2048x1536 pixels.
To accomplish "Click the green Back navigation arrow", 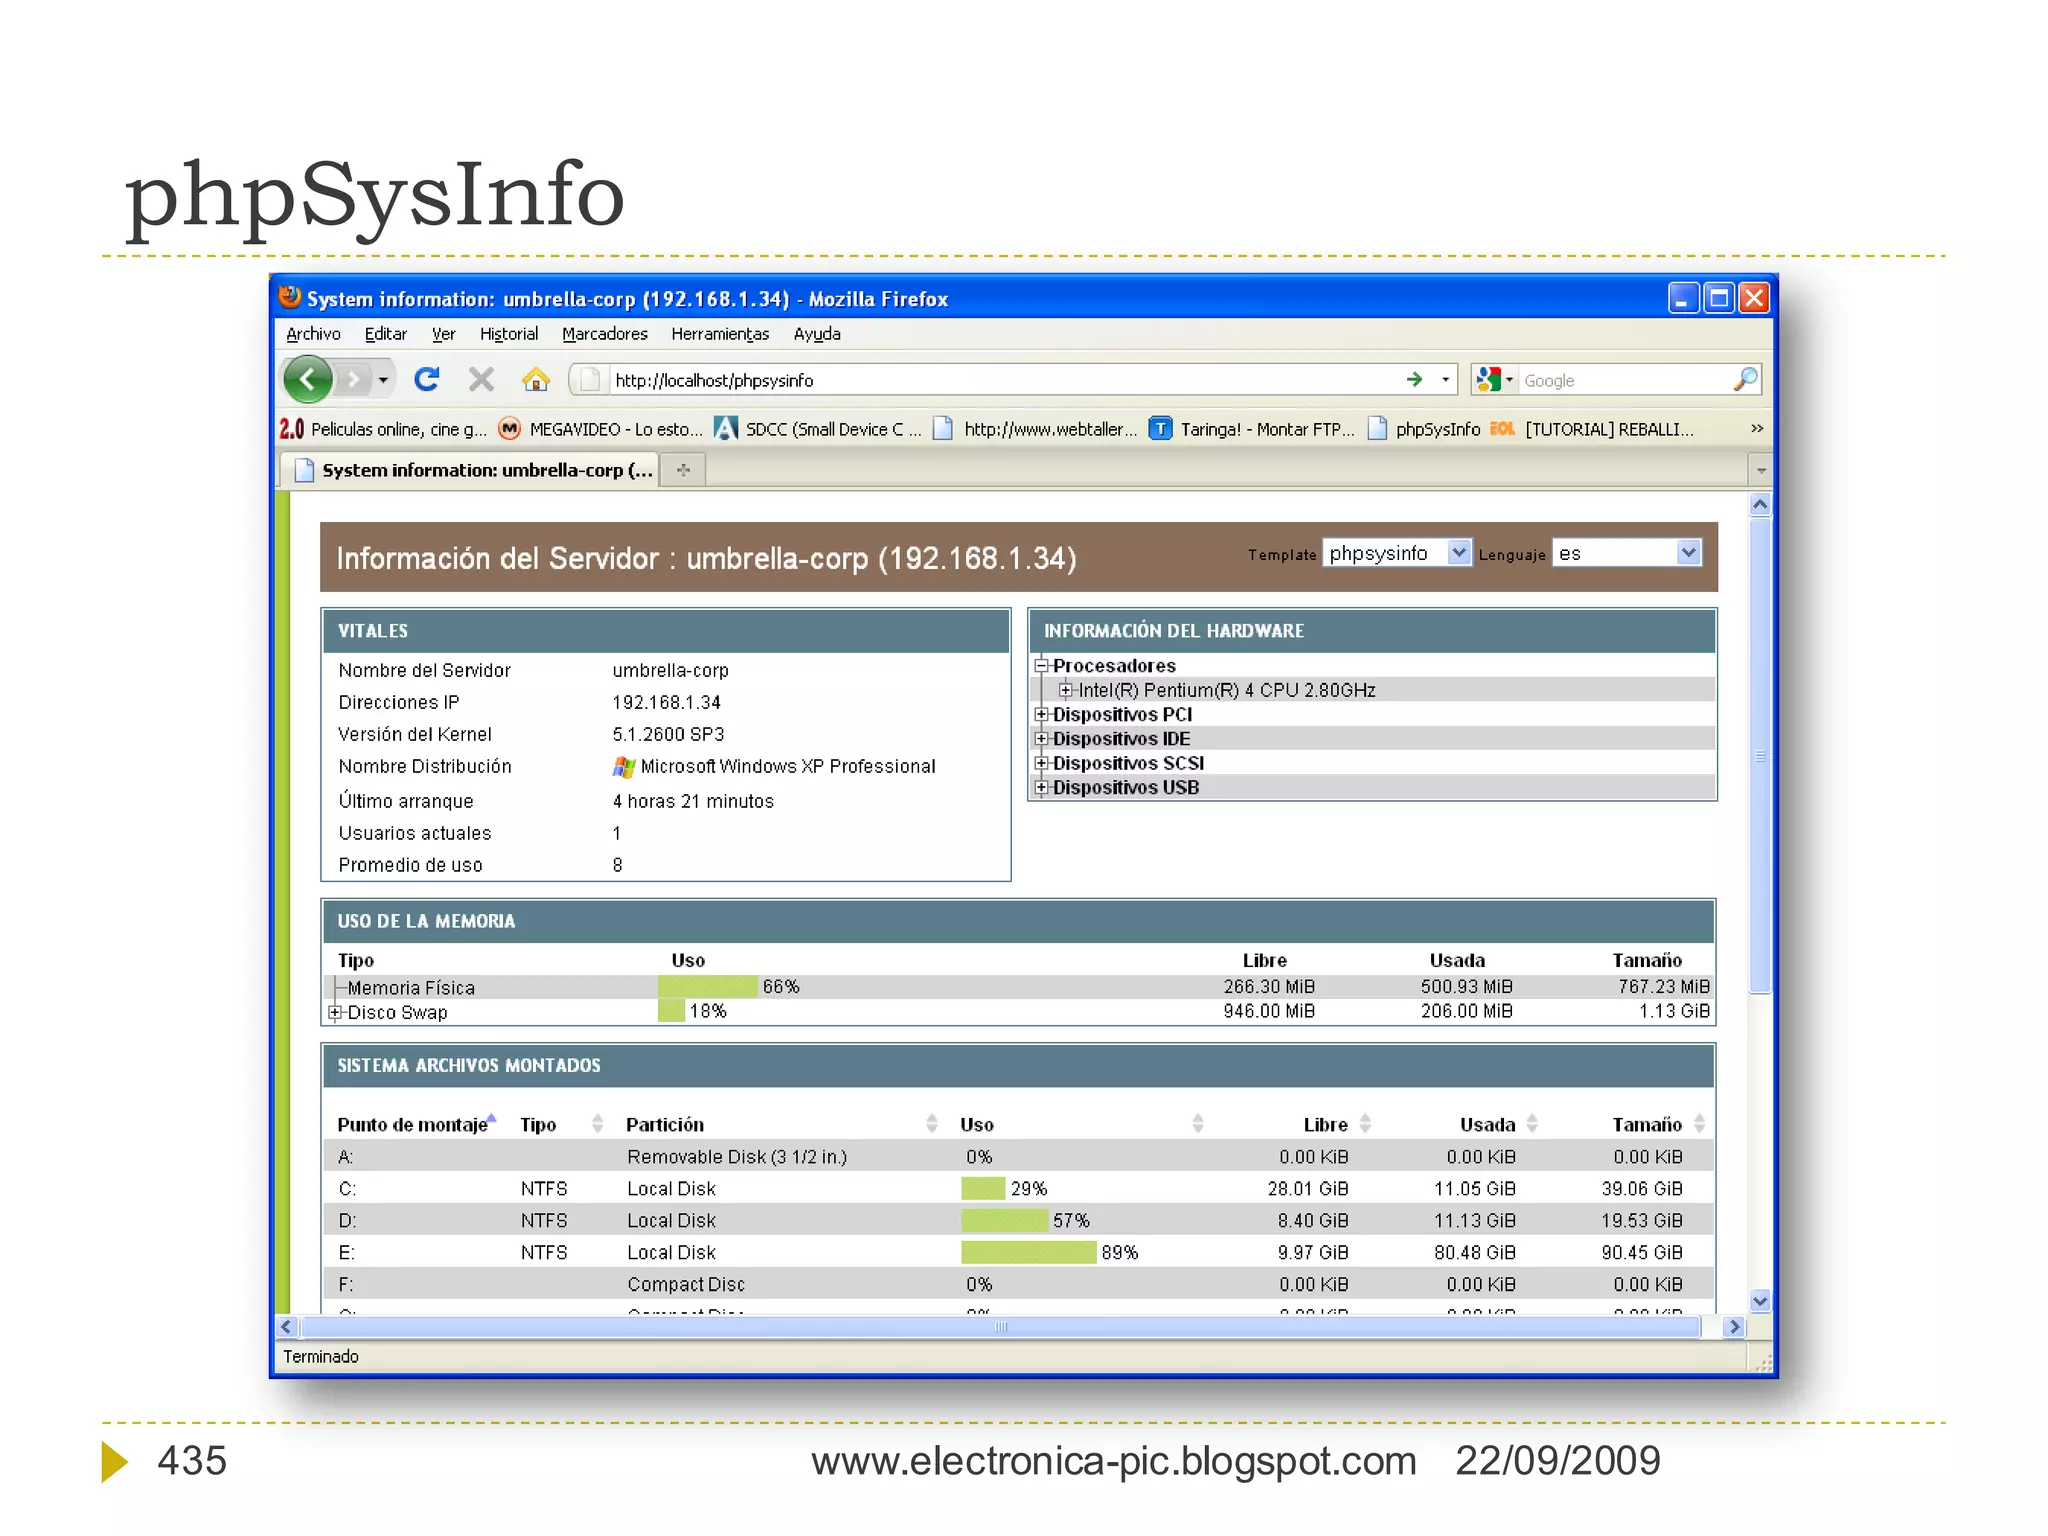I will 308,379.
